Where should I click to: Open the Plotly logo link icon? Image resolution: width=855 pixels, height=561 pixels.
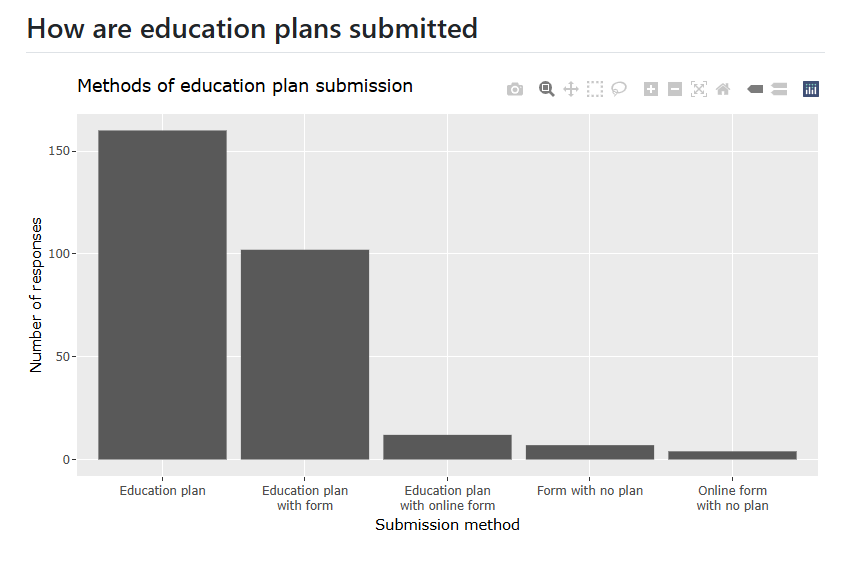click(810, 89)
